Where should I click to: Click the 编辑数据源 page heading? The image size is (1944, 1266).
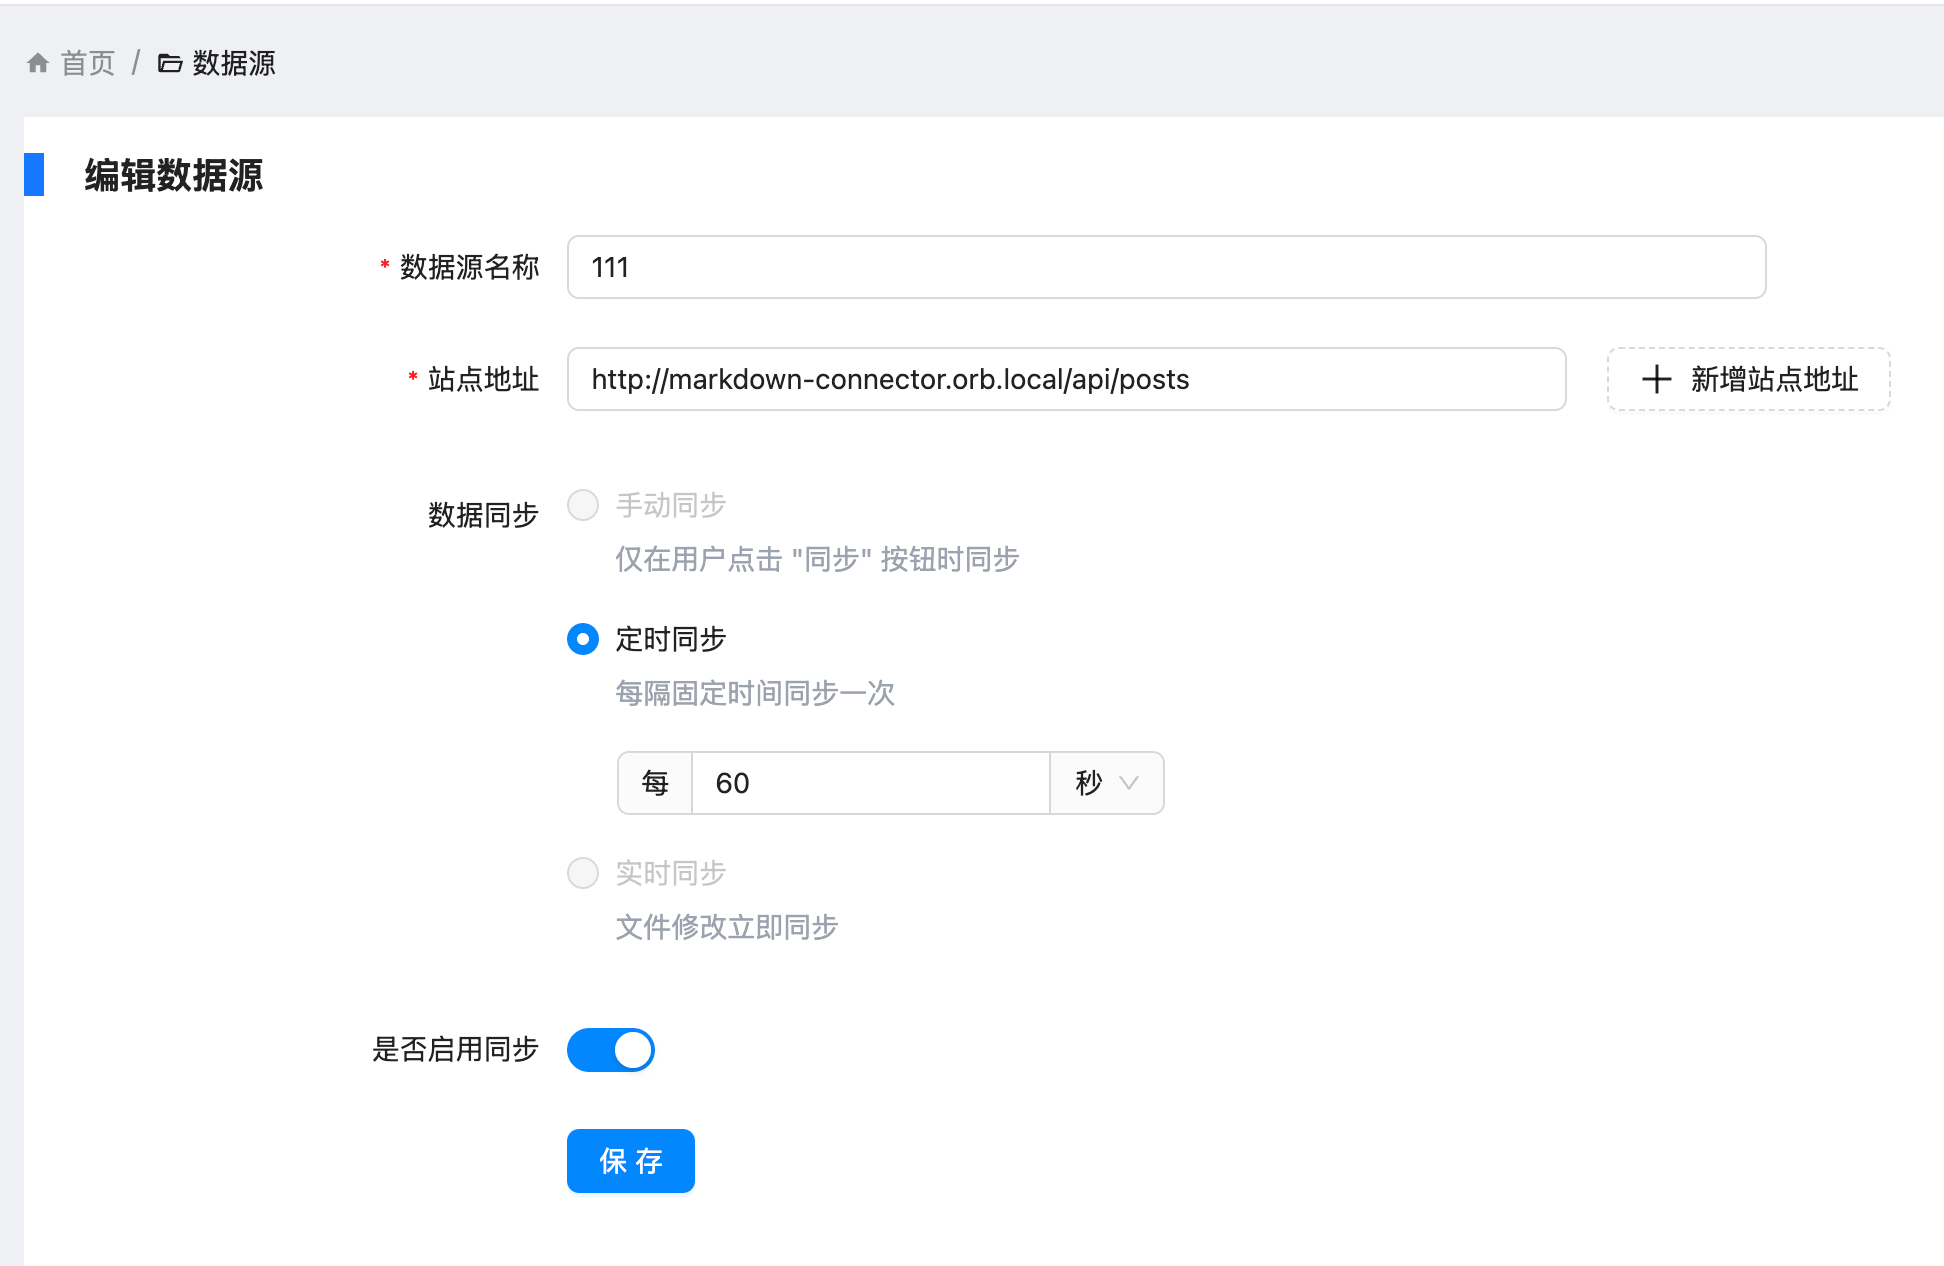pos(172,176)
